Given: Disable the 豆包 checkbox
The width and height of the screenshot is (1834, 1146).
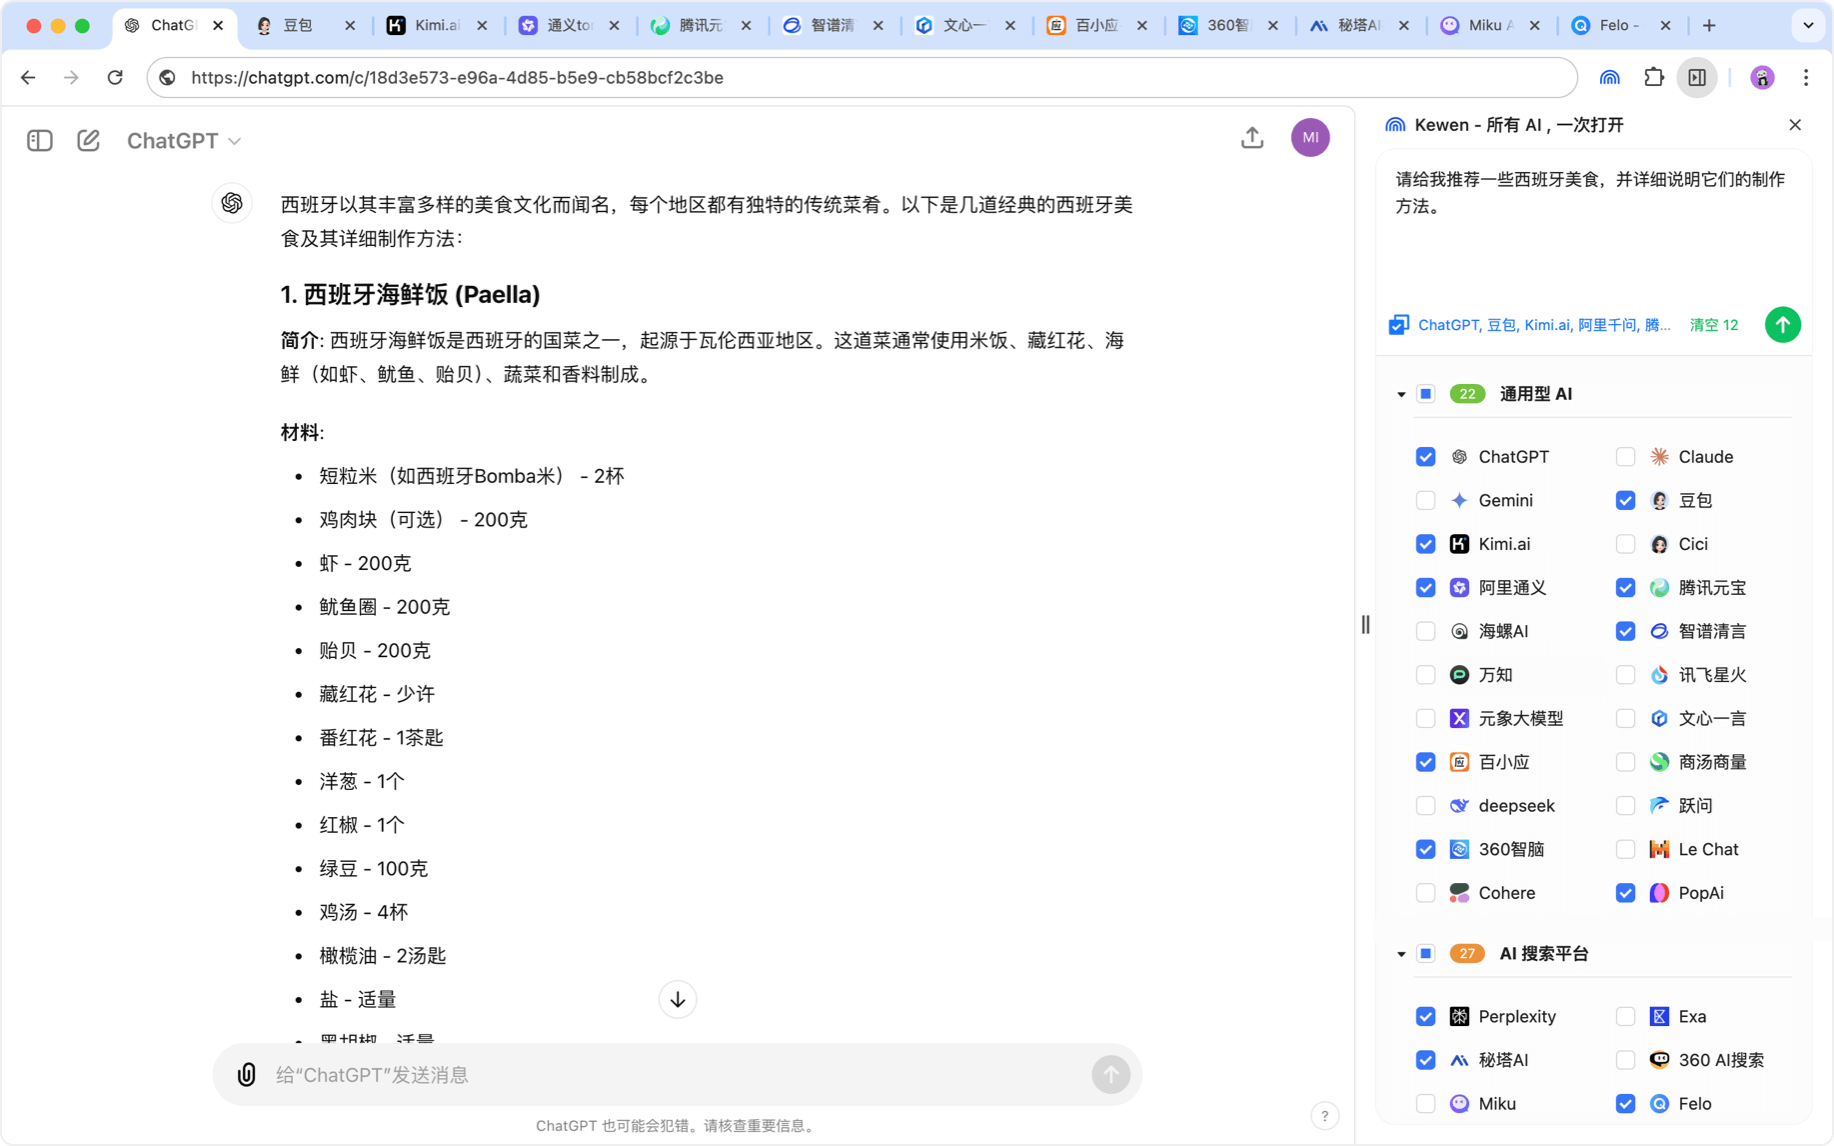Looking at the screenshot, I should coord(1625,500).
